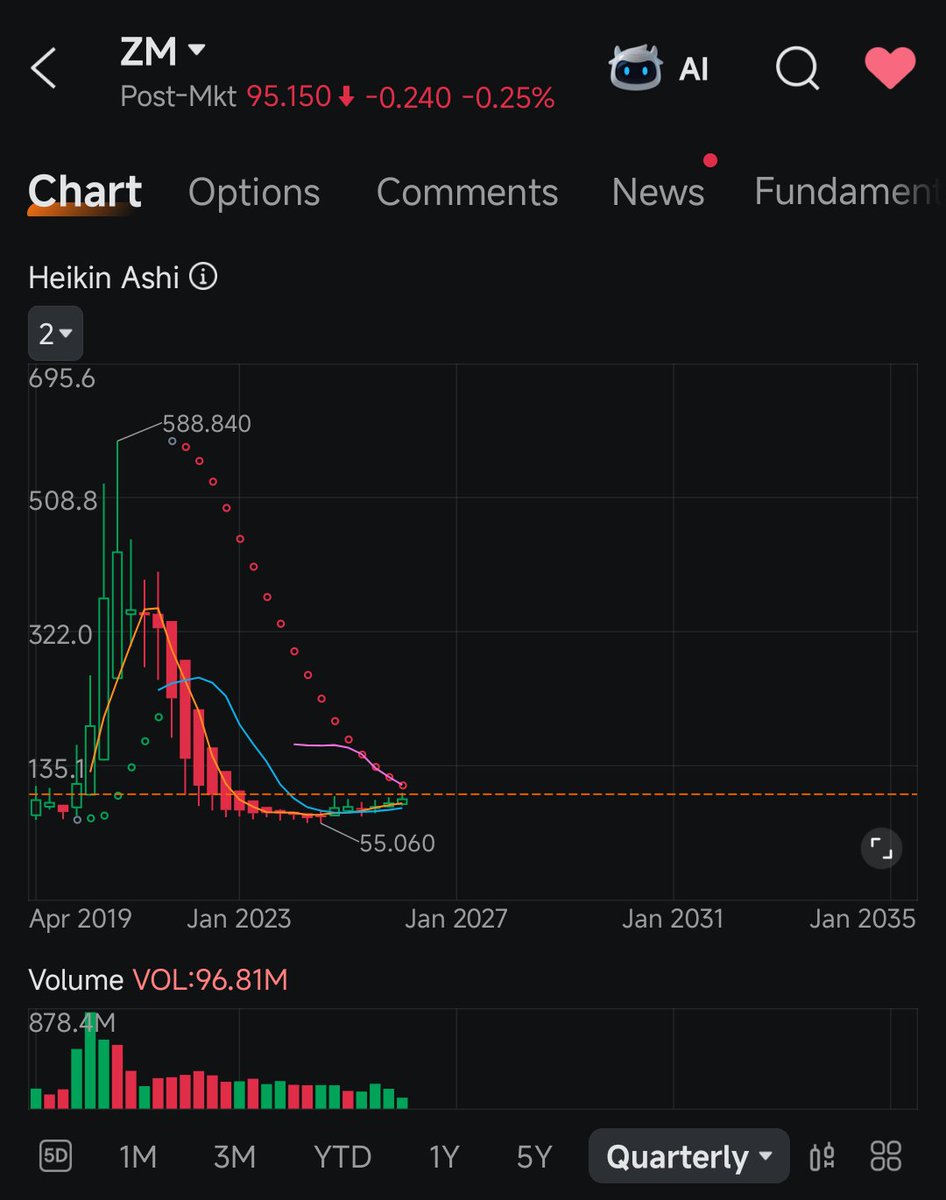Open the '2' indicator parameter dropdown
This screenshot has height=1200, width=946.
click(55, 334)
